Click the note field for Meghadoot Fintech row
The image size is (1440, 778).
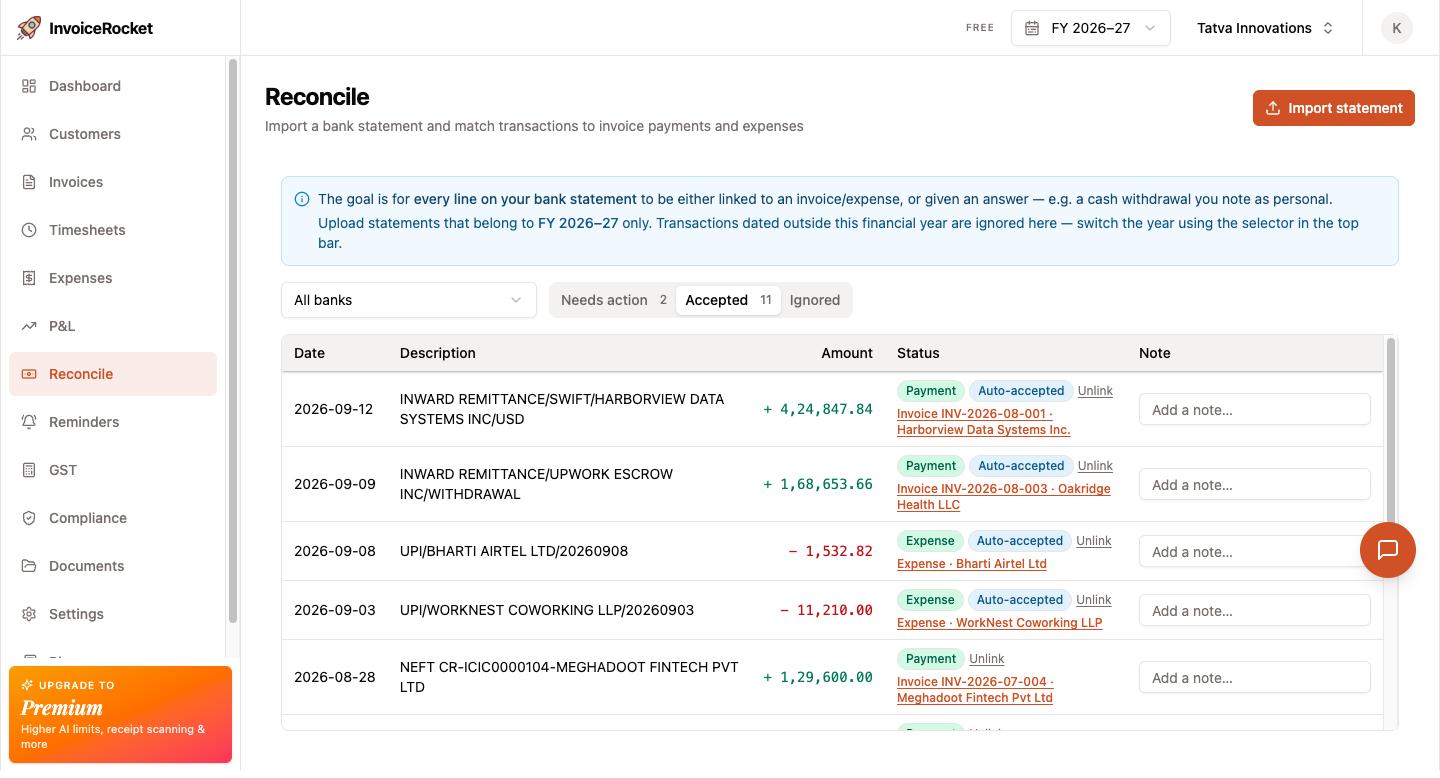pos(1255,678)
